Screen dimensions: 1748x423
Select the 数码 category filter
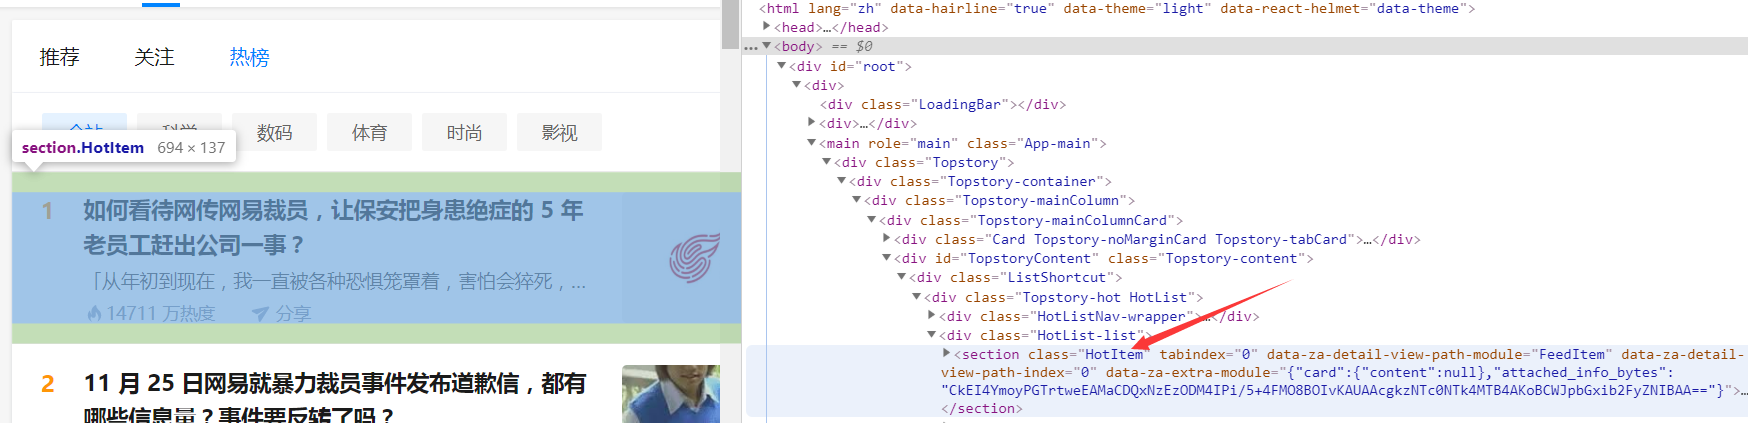tap(274, 132)
